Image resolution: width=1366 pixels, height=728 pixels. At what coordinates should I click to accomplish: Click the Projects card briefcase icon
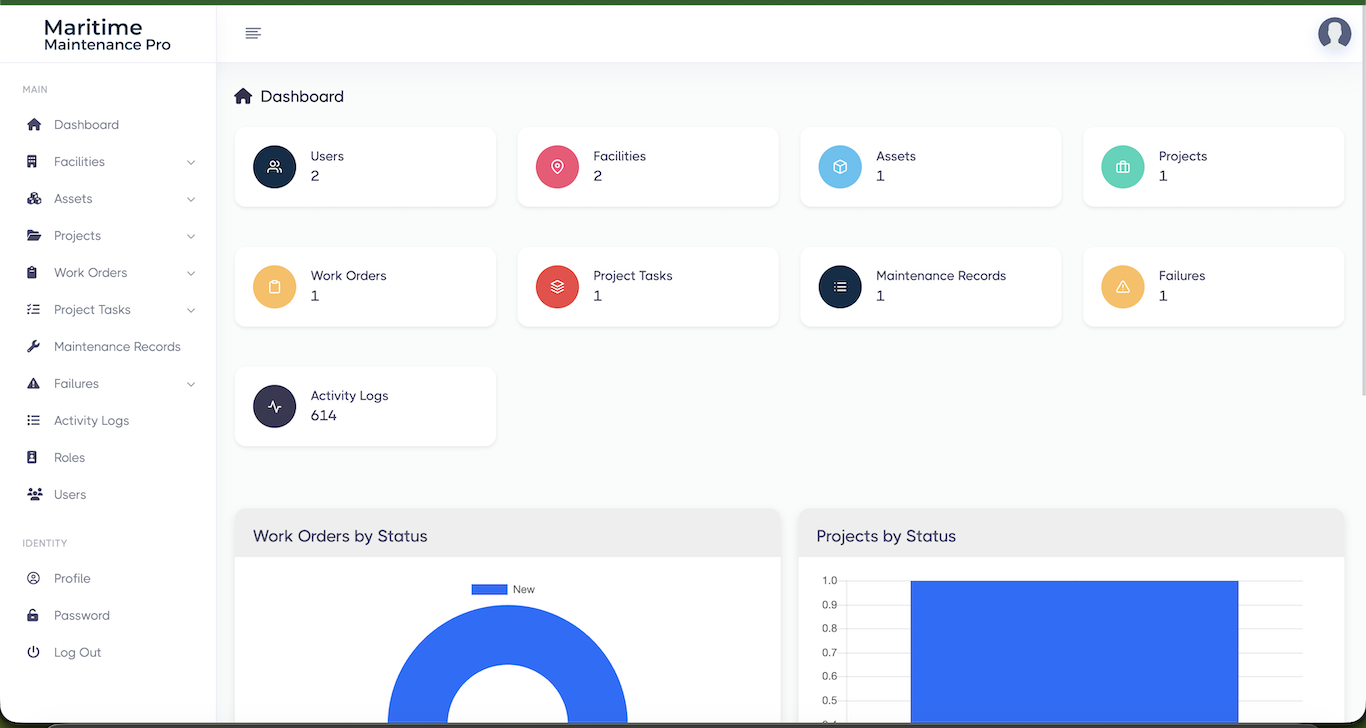point(1123,167)
